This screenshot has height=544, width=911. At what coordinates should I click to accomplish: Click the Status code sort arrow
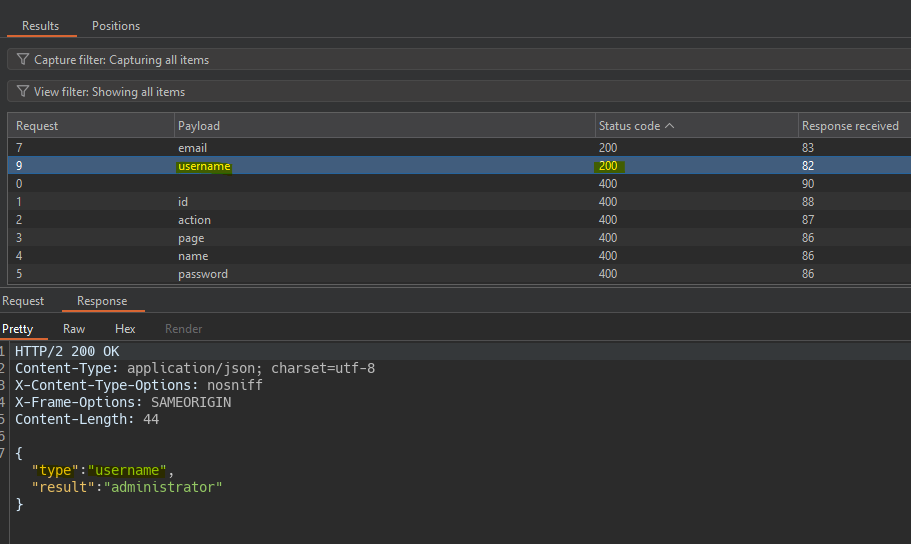[x=669, y=126]
